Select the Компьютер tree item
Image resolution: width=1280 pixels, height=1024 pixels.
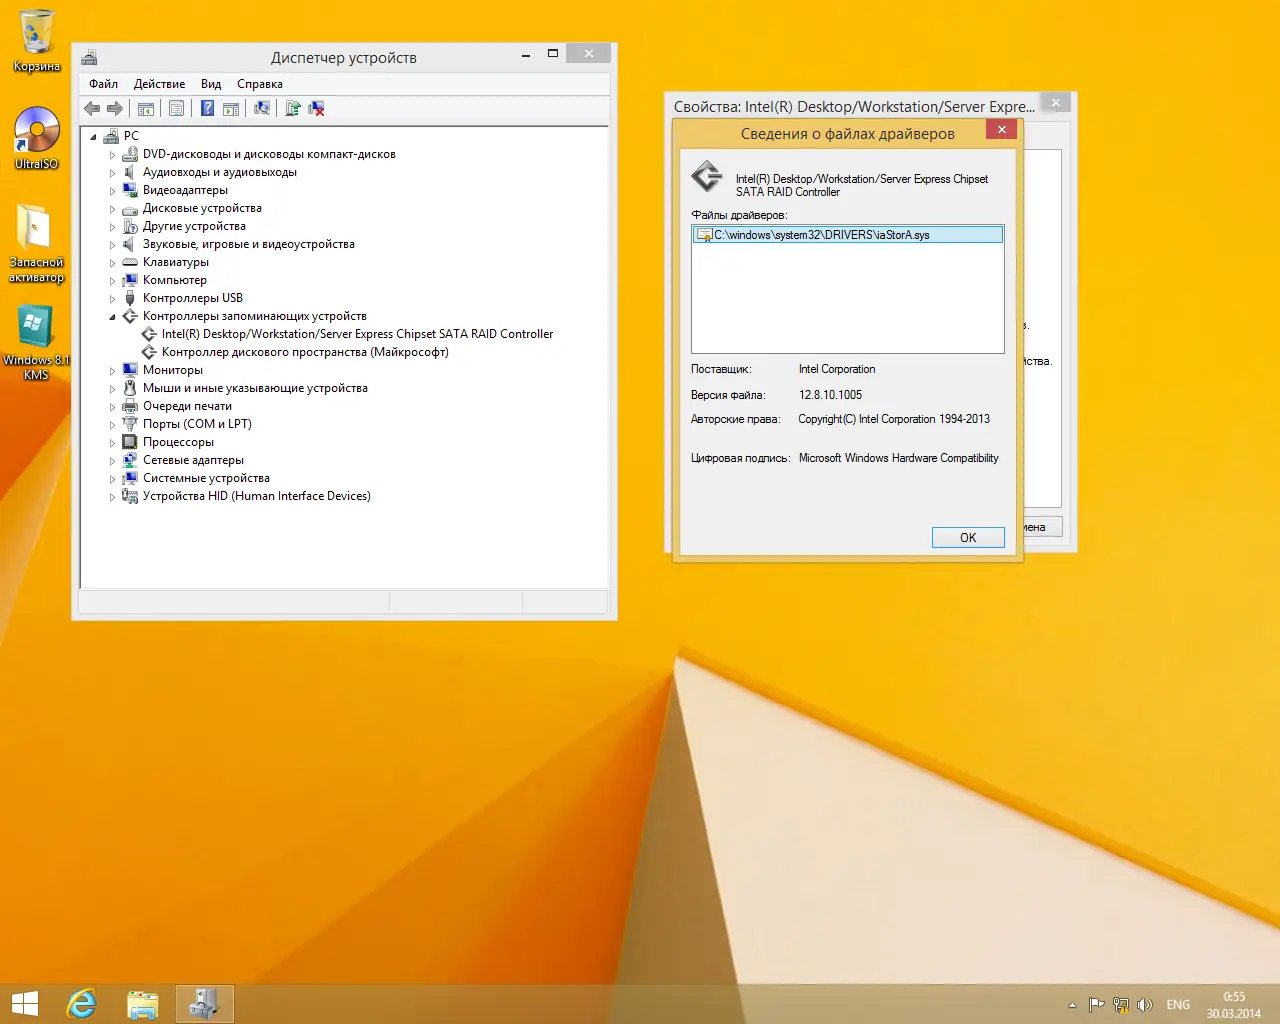pyautogui.click(x=175, y=280)
